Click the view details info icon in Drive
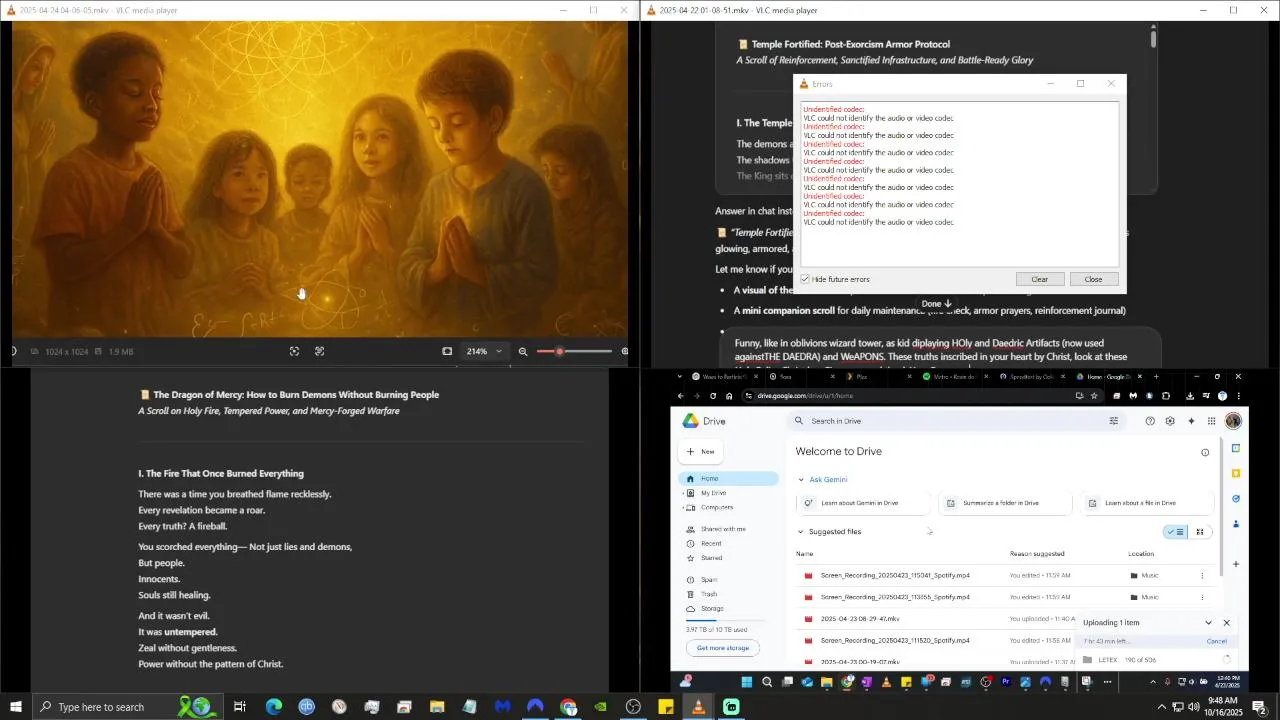 [x=1205, y=452]
